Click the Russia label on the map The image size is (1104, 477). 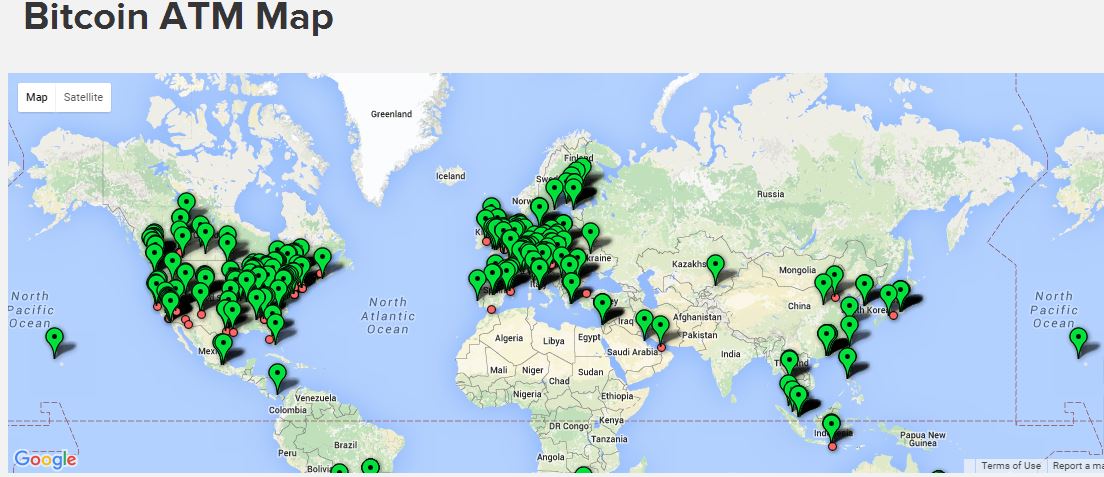pos(770,194)
